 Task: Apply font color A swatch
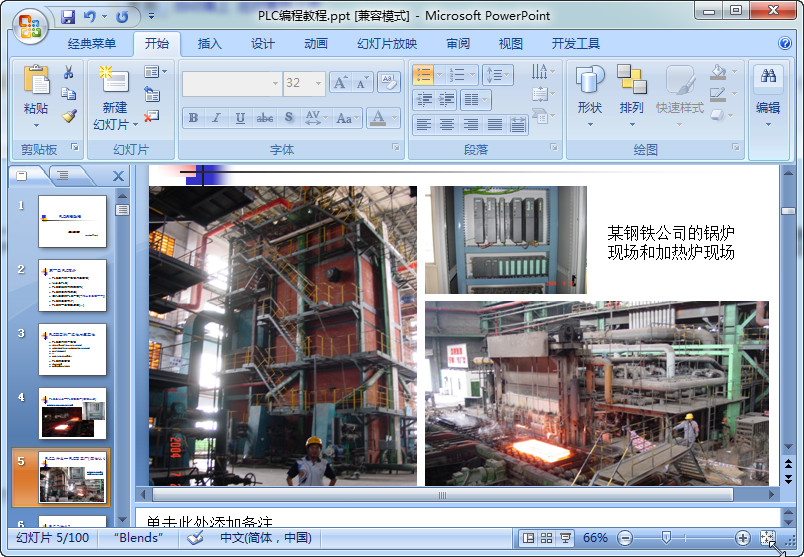(x=378, y=118)
